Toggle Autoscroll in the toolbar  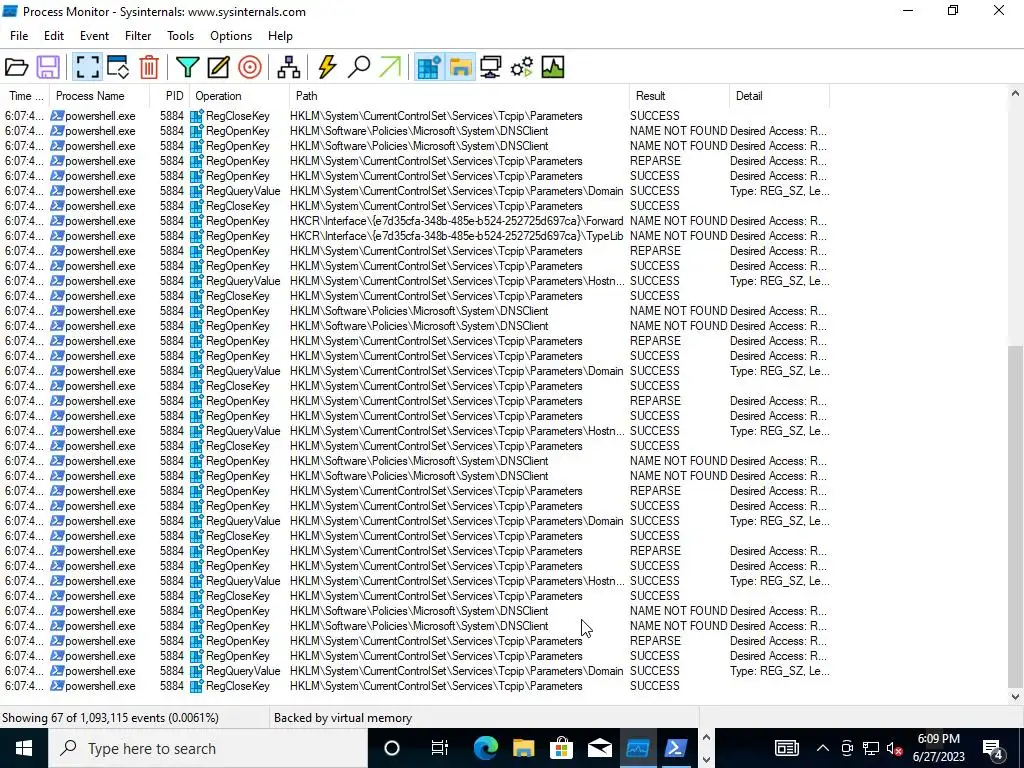(x=118, y=67)
